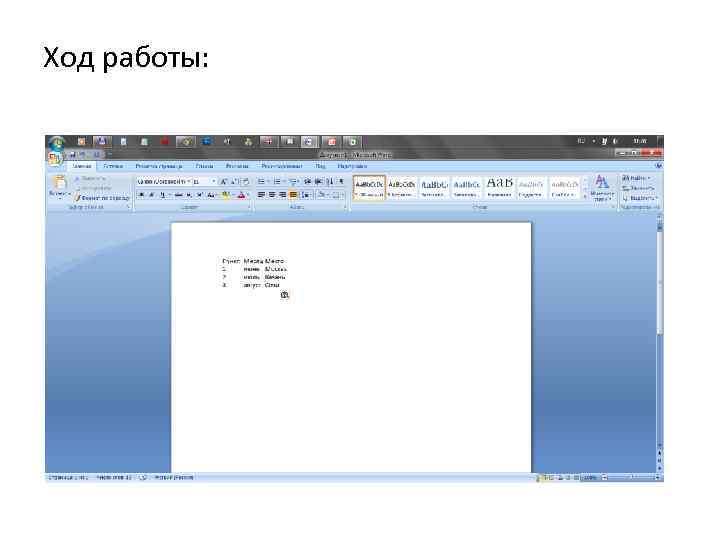Screen dimensions: 720x540
Task: Open the Line Spacing menu
Action: pyautogui.click(x=306, y=195)
